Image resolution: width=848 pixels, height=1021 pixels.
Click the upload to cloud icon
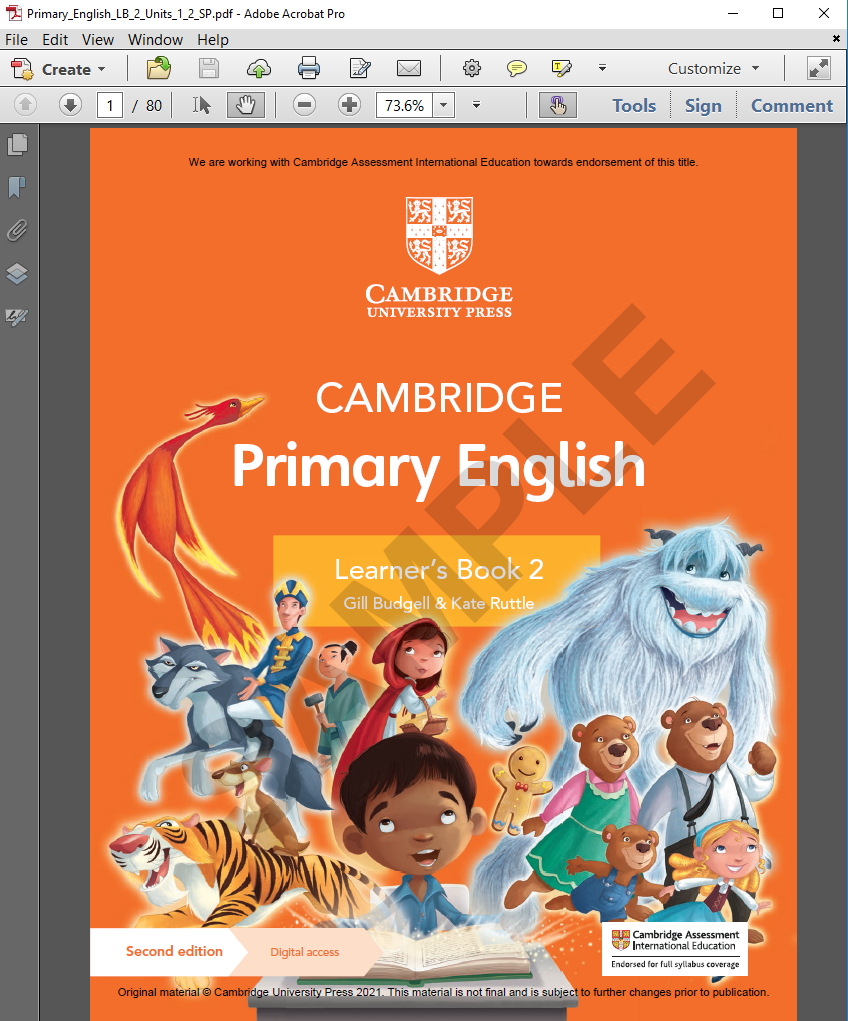[x=259, y=69]
